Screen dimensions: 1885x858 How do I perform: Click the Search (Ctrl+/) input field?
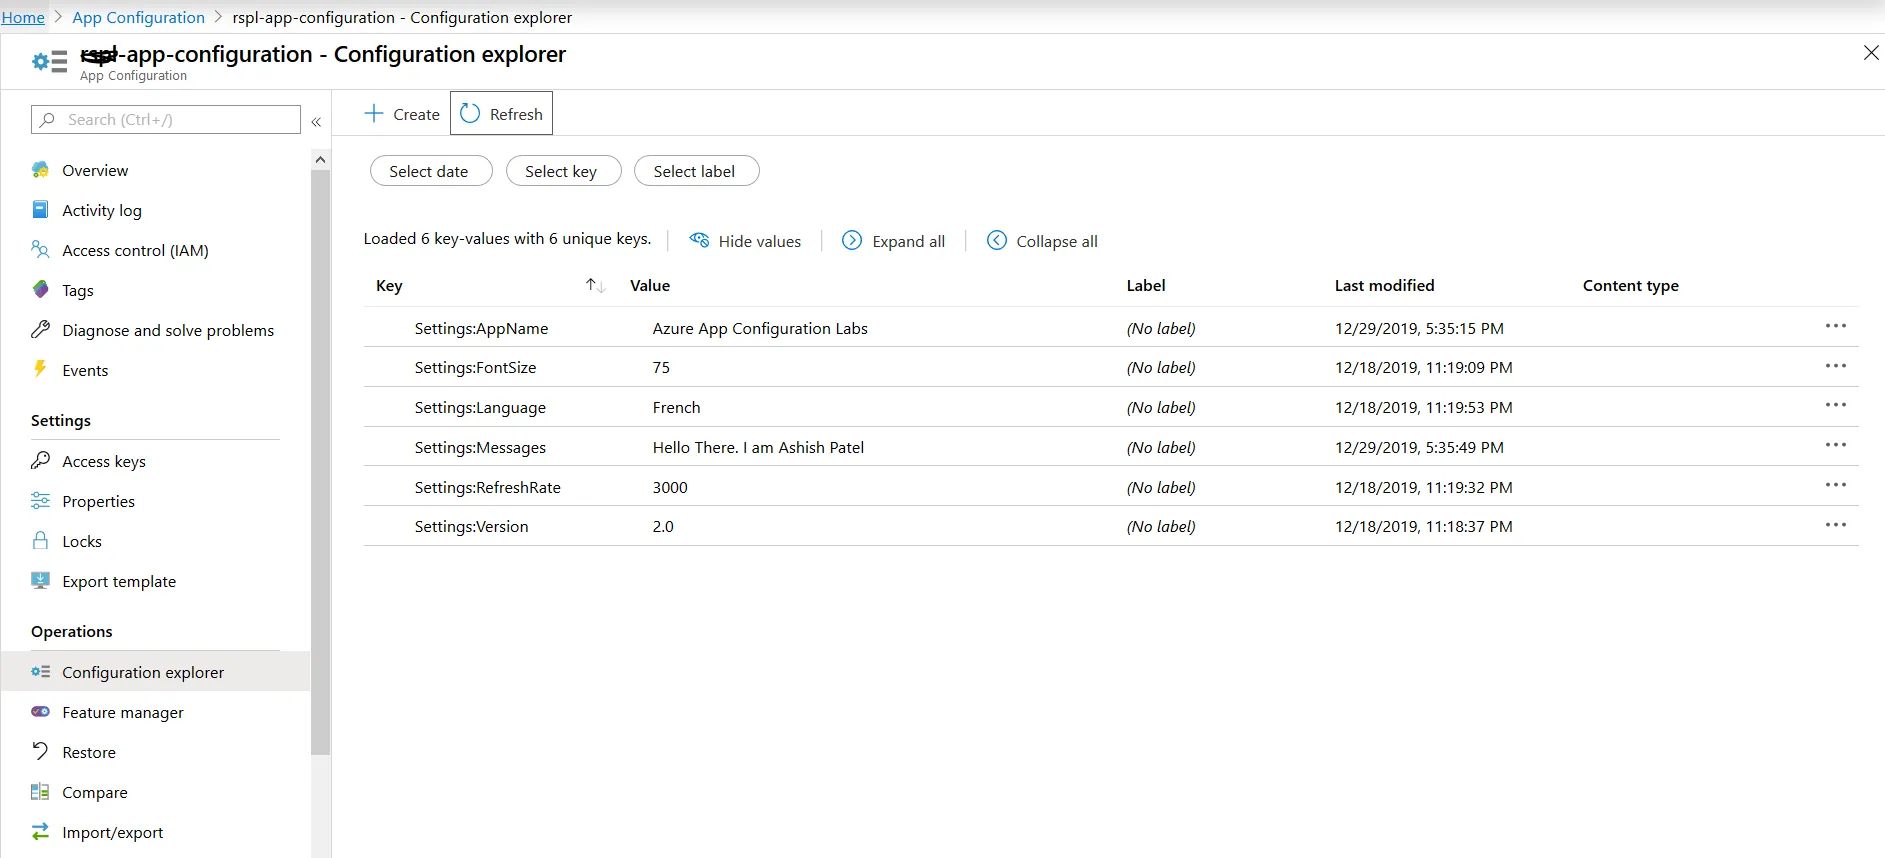tap(166, 119)
